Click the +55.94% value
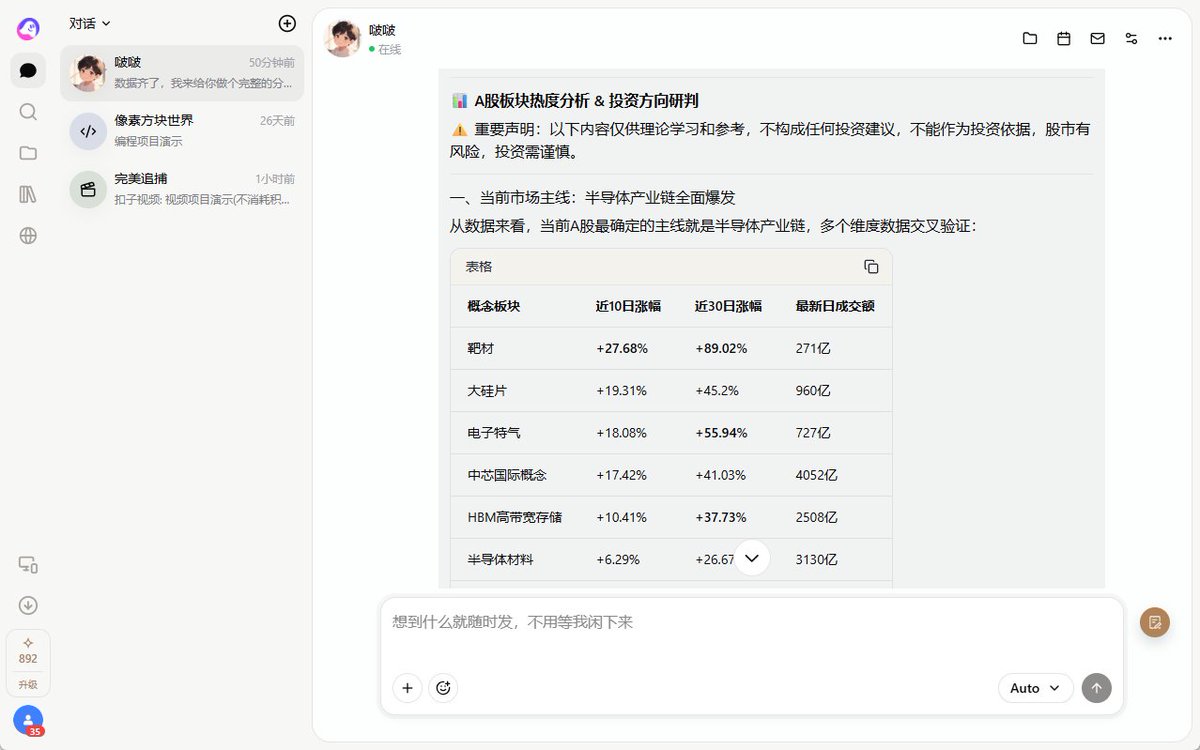Image resolution: width=1200 pixels, height=750 pixels. point(721,433)
